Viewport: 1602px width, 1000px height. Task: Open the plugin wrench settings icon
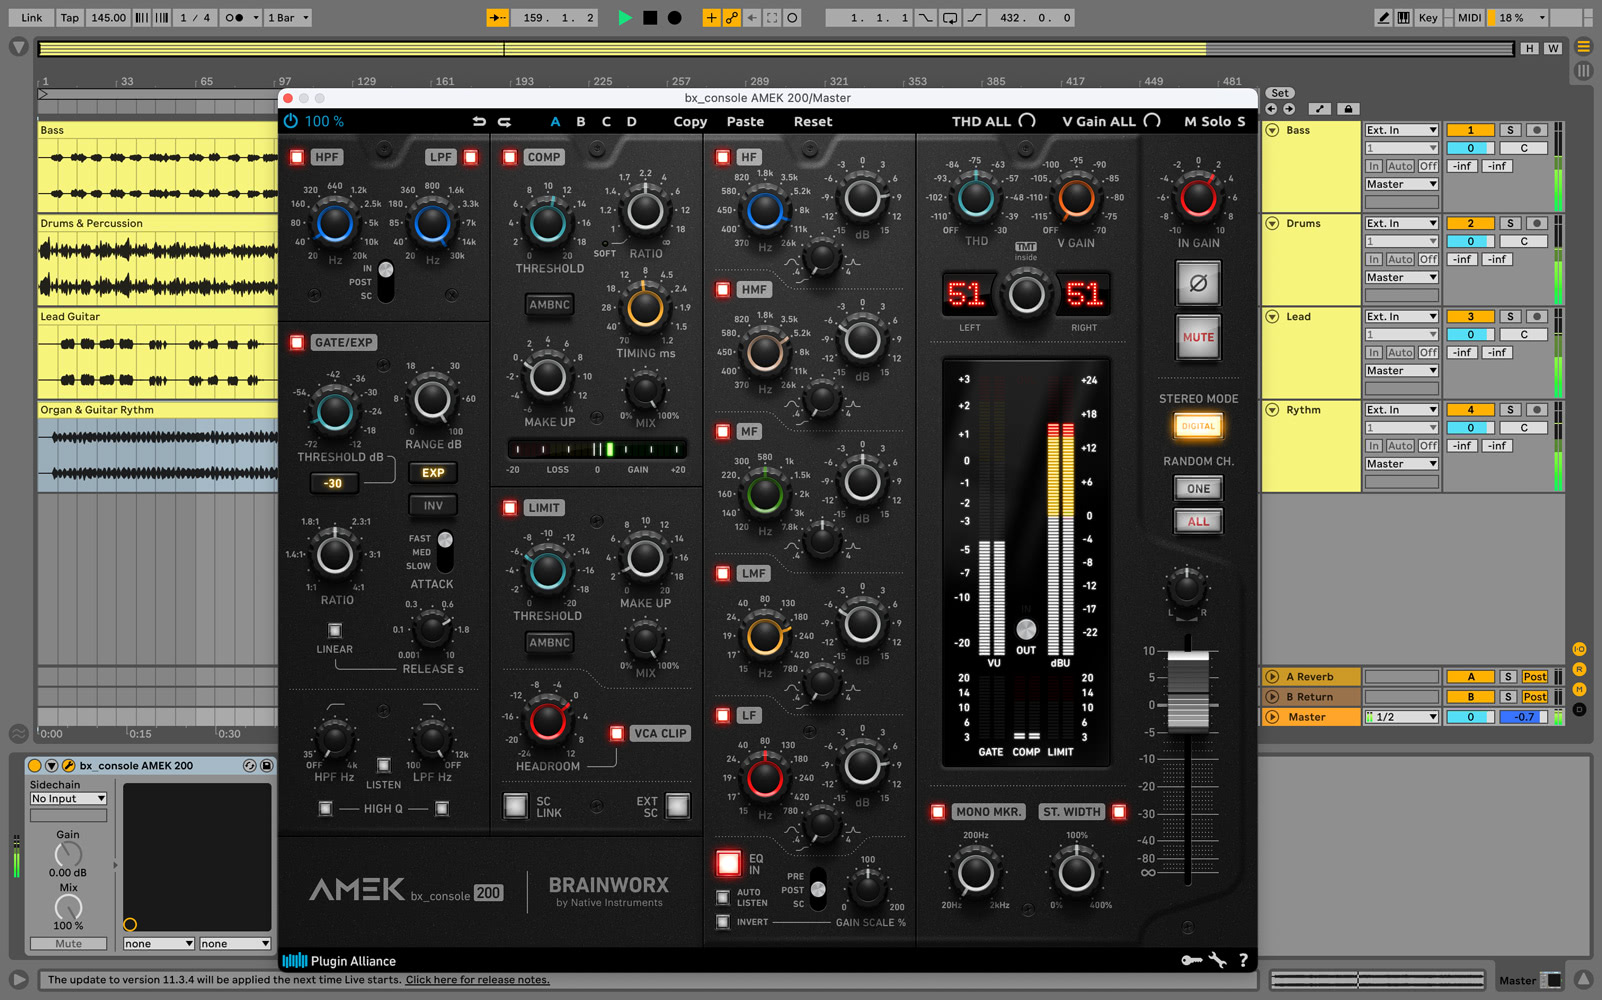(x=1218, y=960)
